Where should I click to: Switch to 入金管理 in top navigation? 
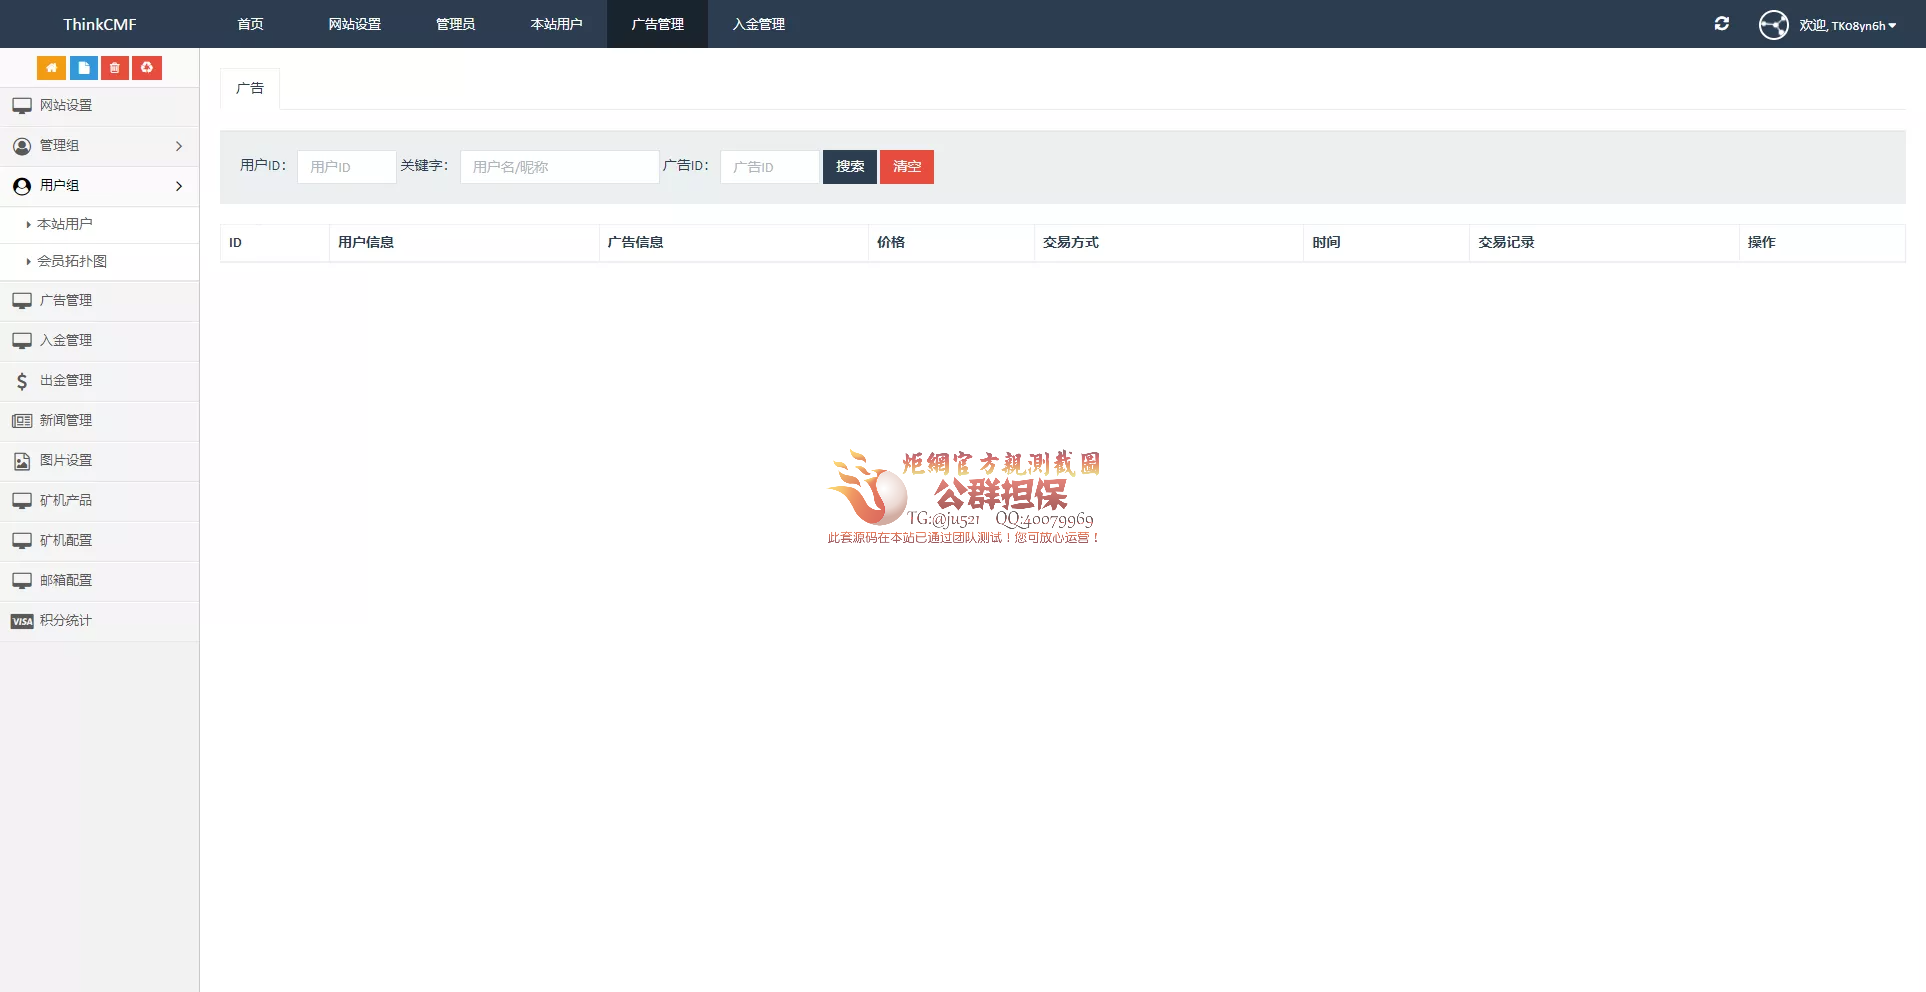click(758, 24)
